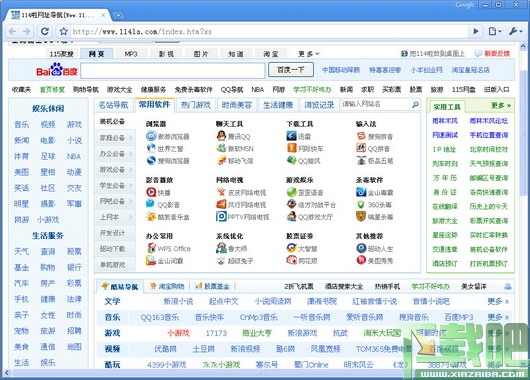
Task: Open the QQ影音 icon
Action: pos(151,204)
